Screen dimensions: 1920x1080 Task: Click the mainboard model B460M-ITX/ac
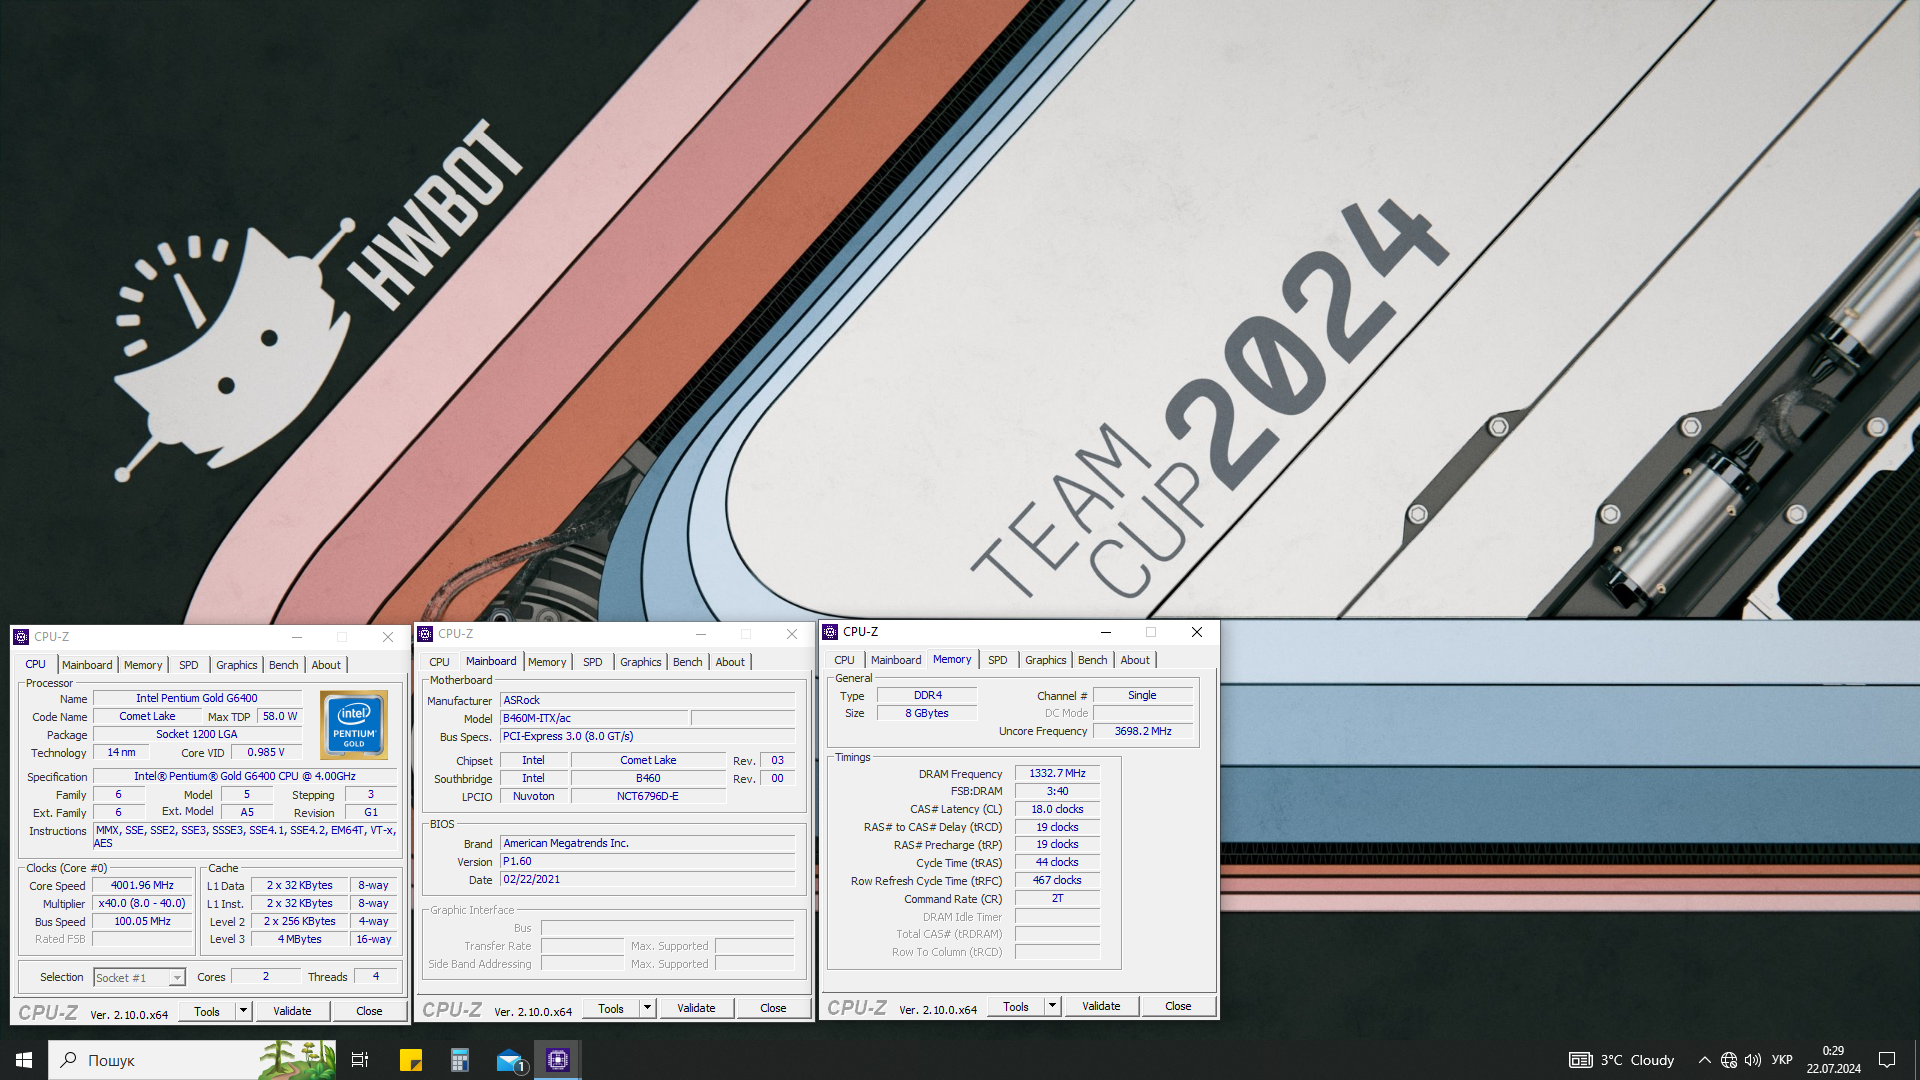[594, 718]
